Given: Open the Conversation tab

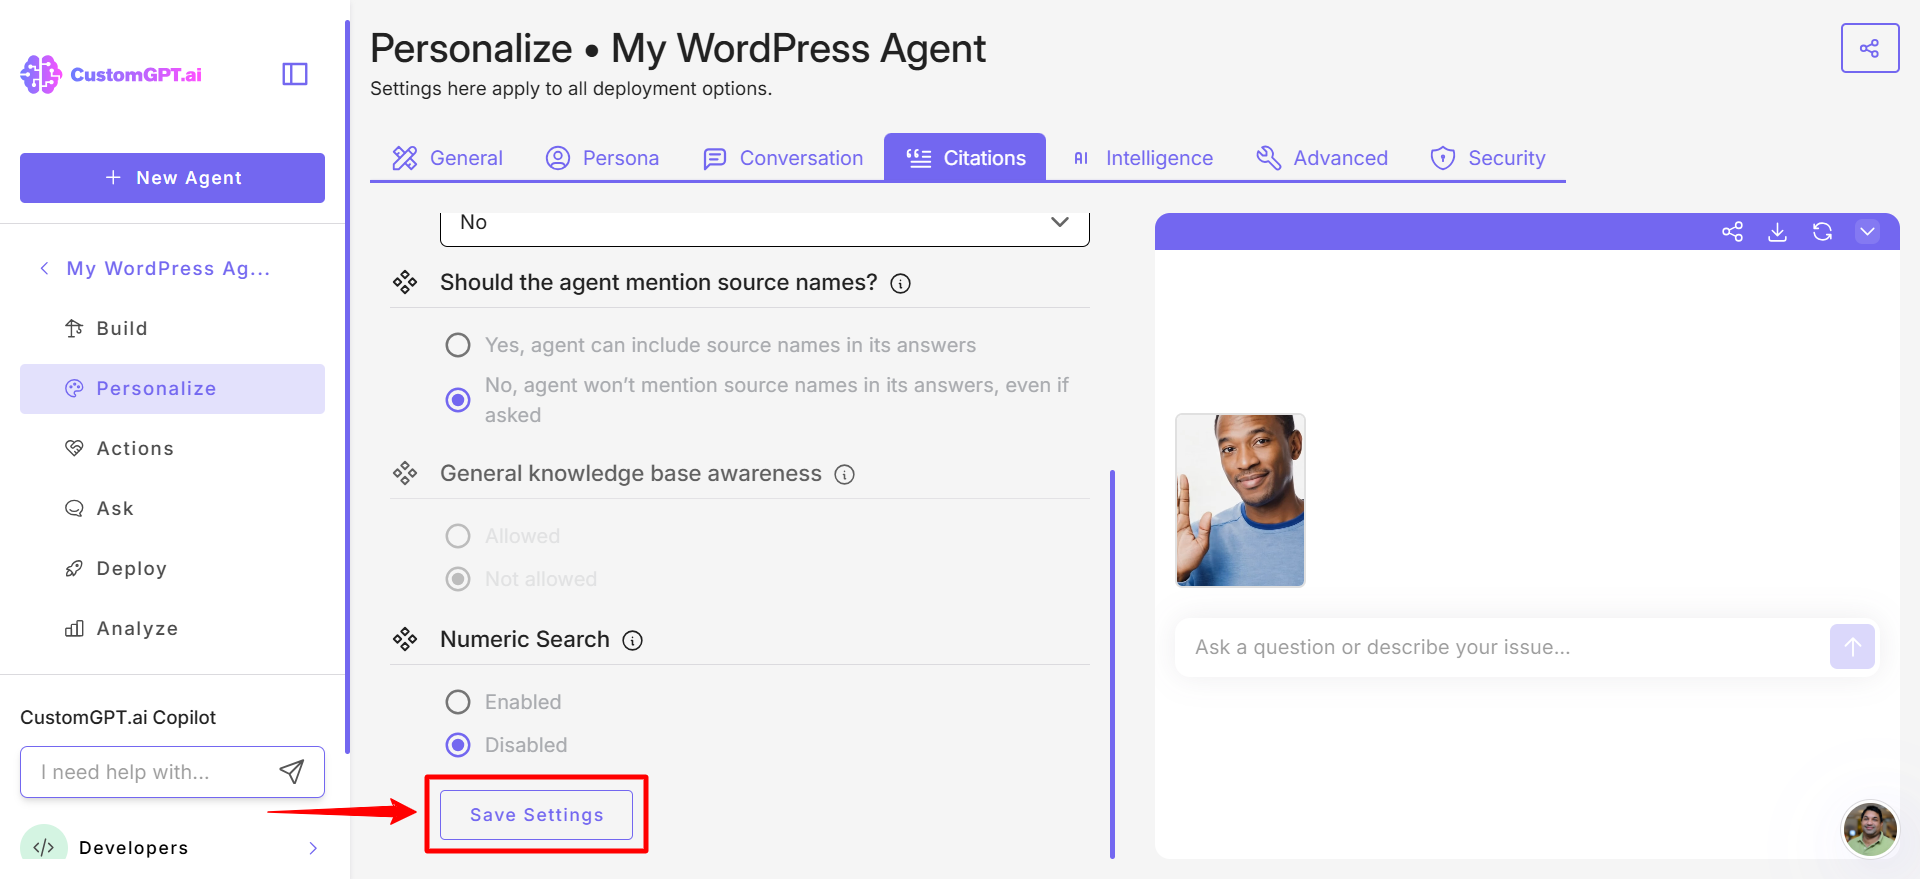Looking at the screenshot, I should [783, 158].
